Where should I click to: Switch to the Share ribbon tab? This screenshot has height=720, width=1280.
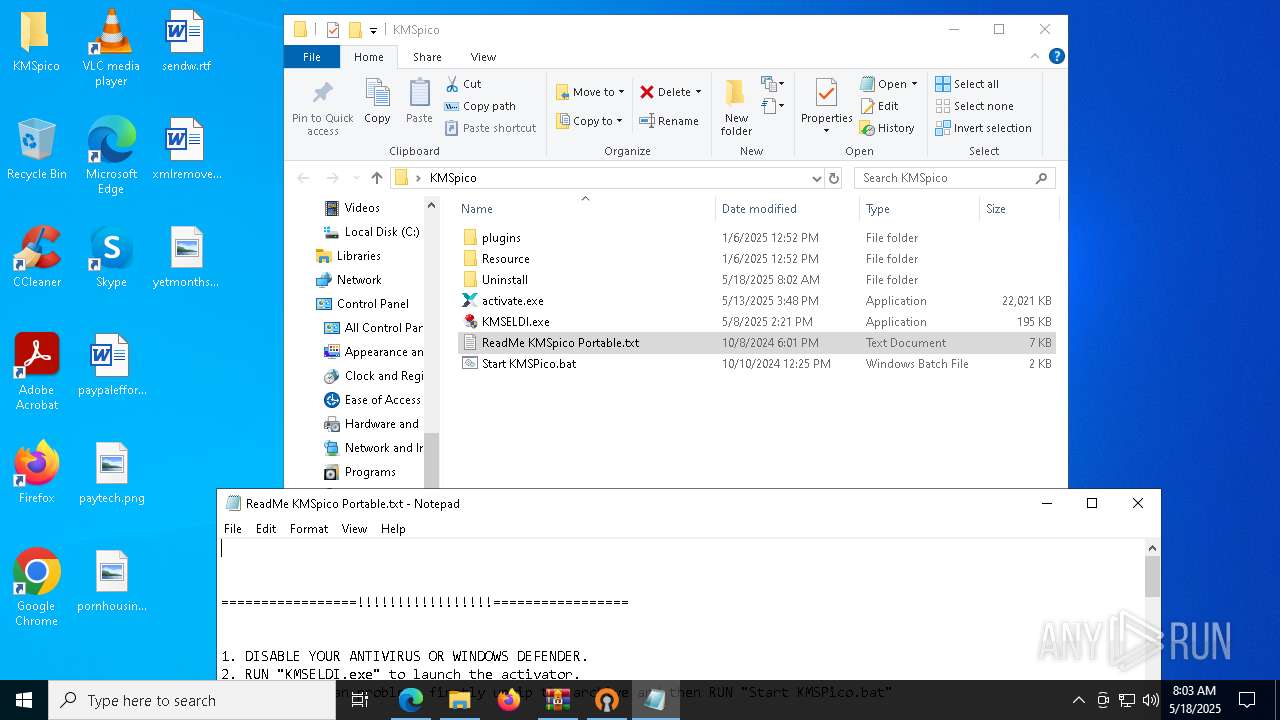point(427,57)
